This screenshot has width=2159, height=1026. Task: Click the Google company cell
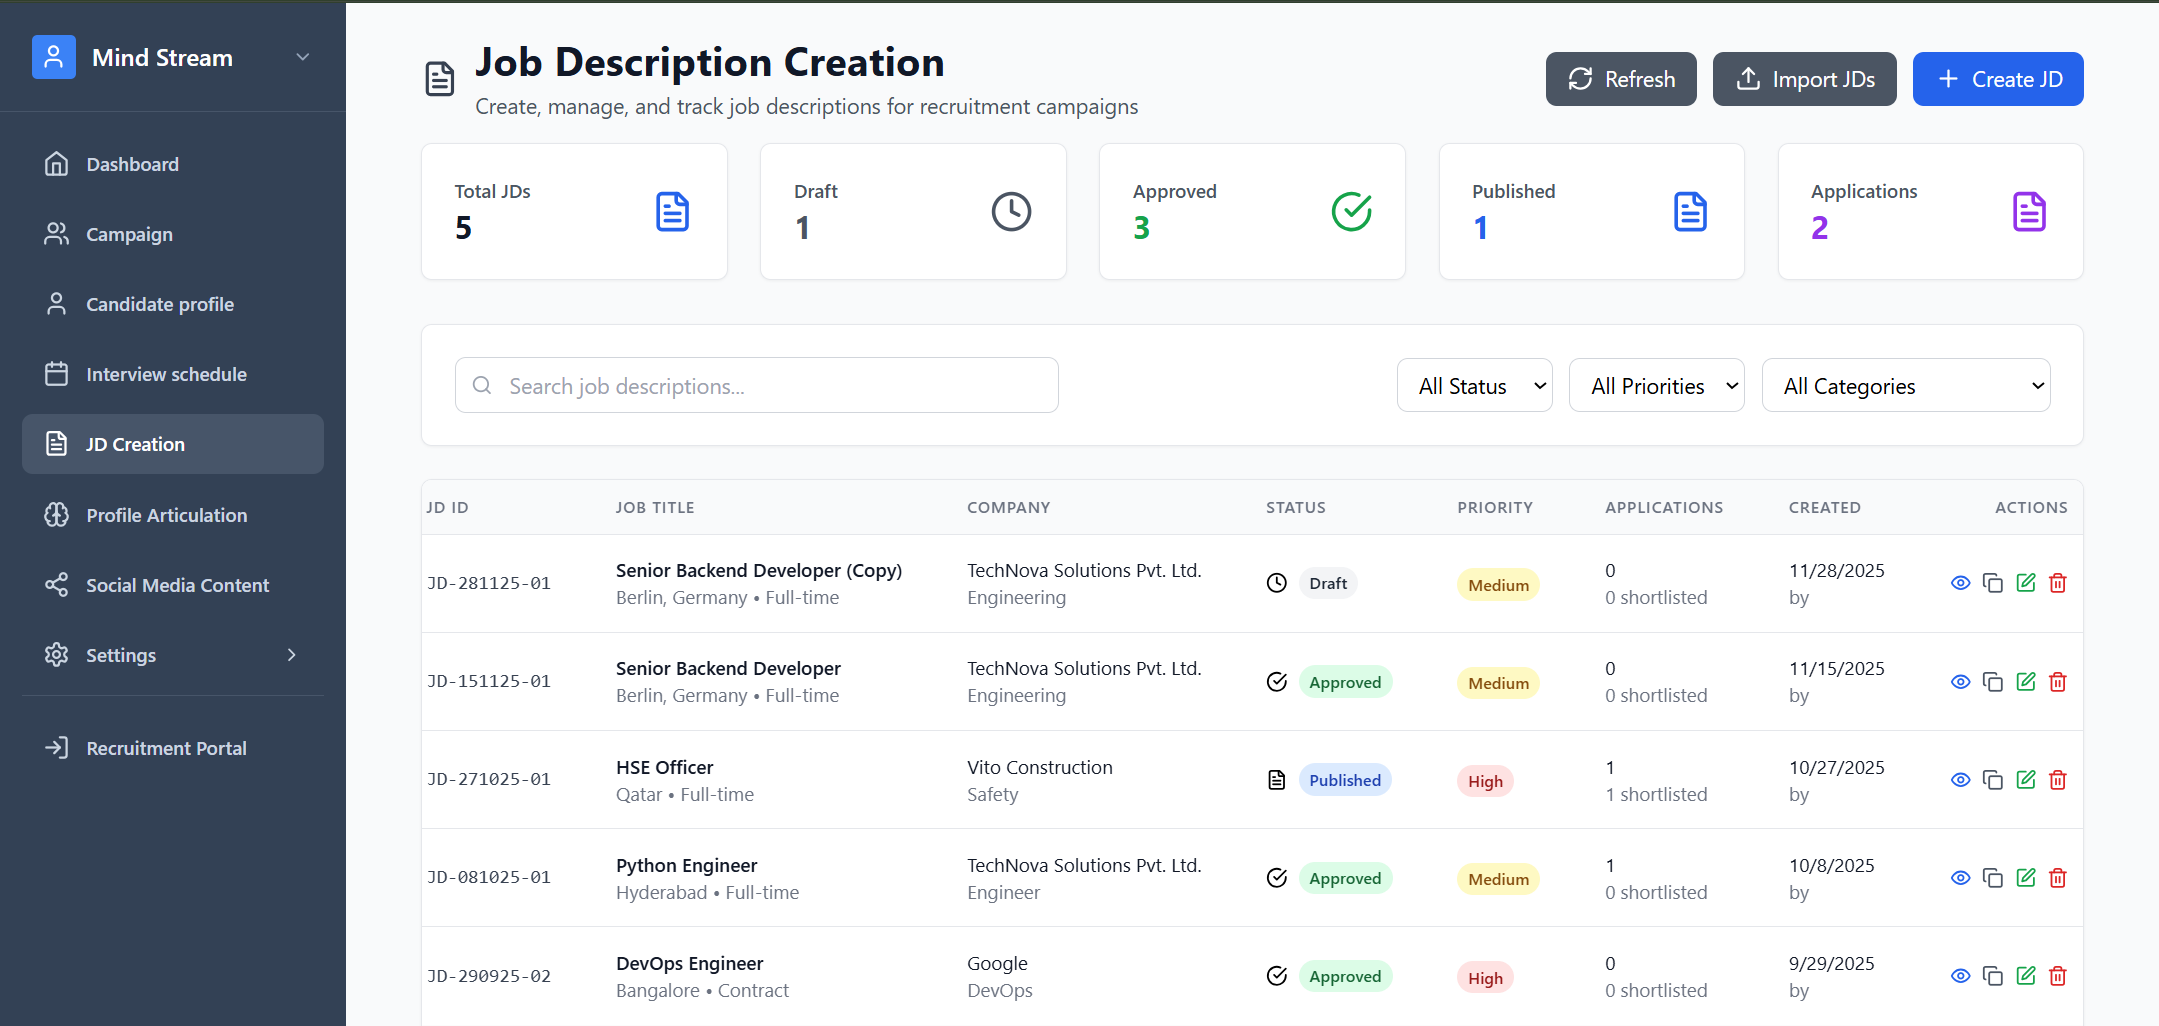point(997,963)
